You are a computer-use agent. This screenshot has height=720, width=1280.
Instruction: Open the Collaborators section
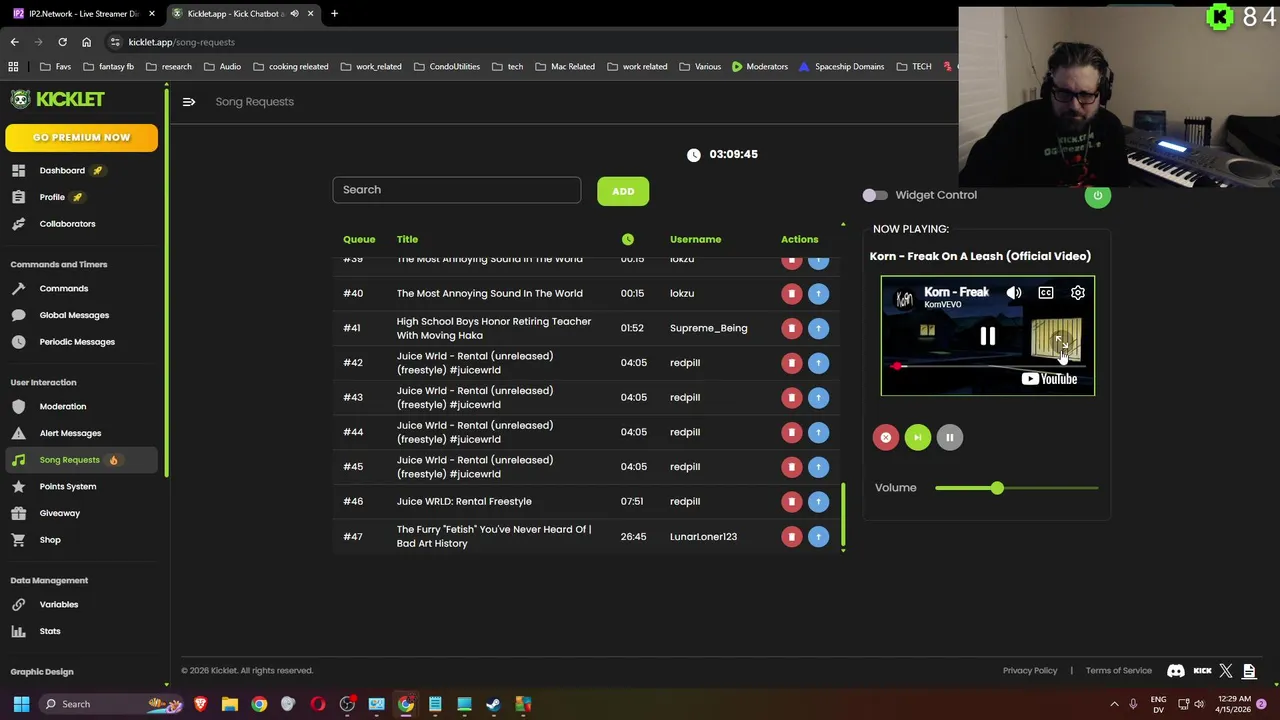[67, 224]
